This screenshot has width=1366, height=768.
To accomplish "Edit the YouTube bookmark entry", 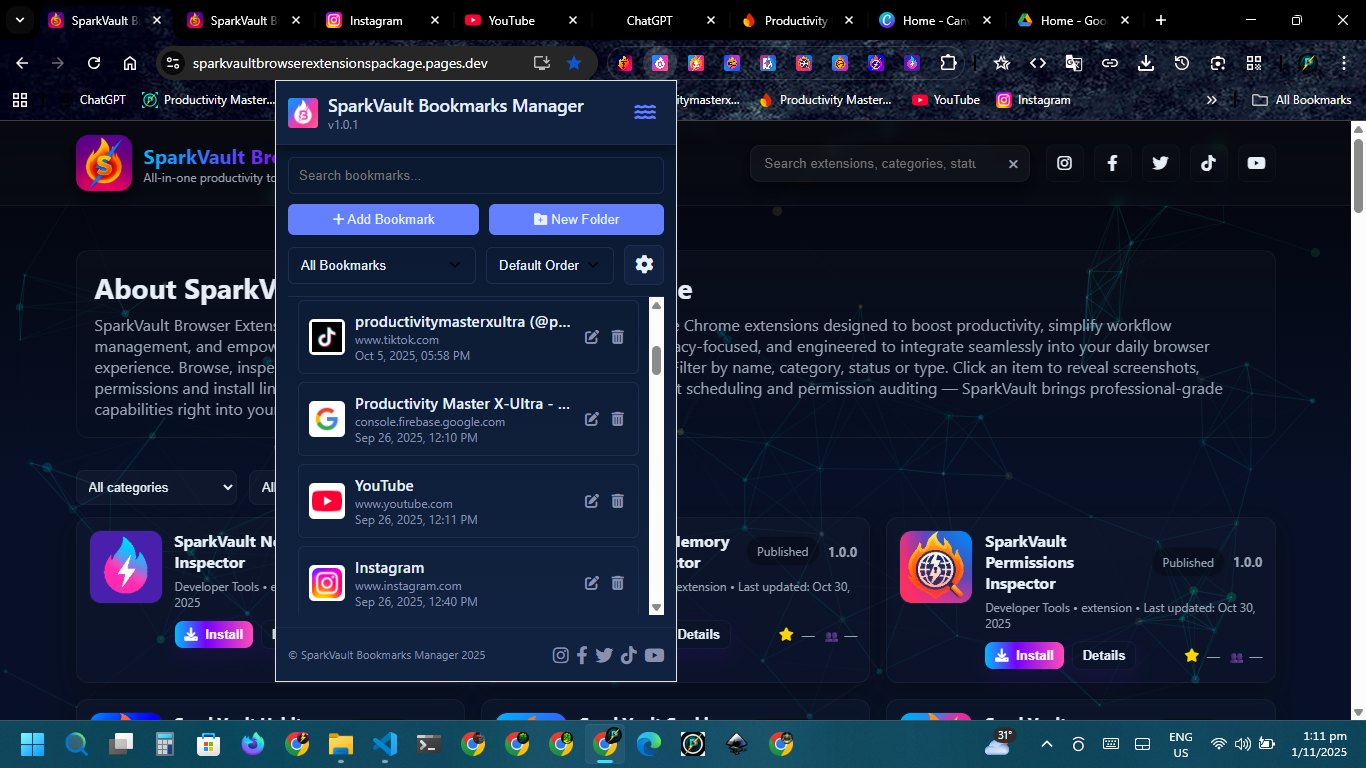I will [592, 501].
